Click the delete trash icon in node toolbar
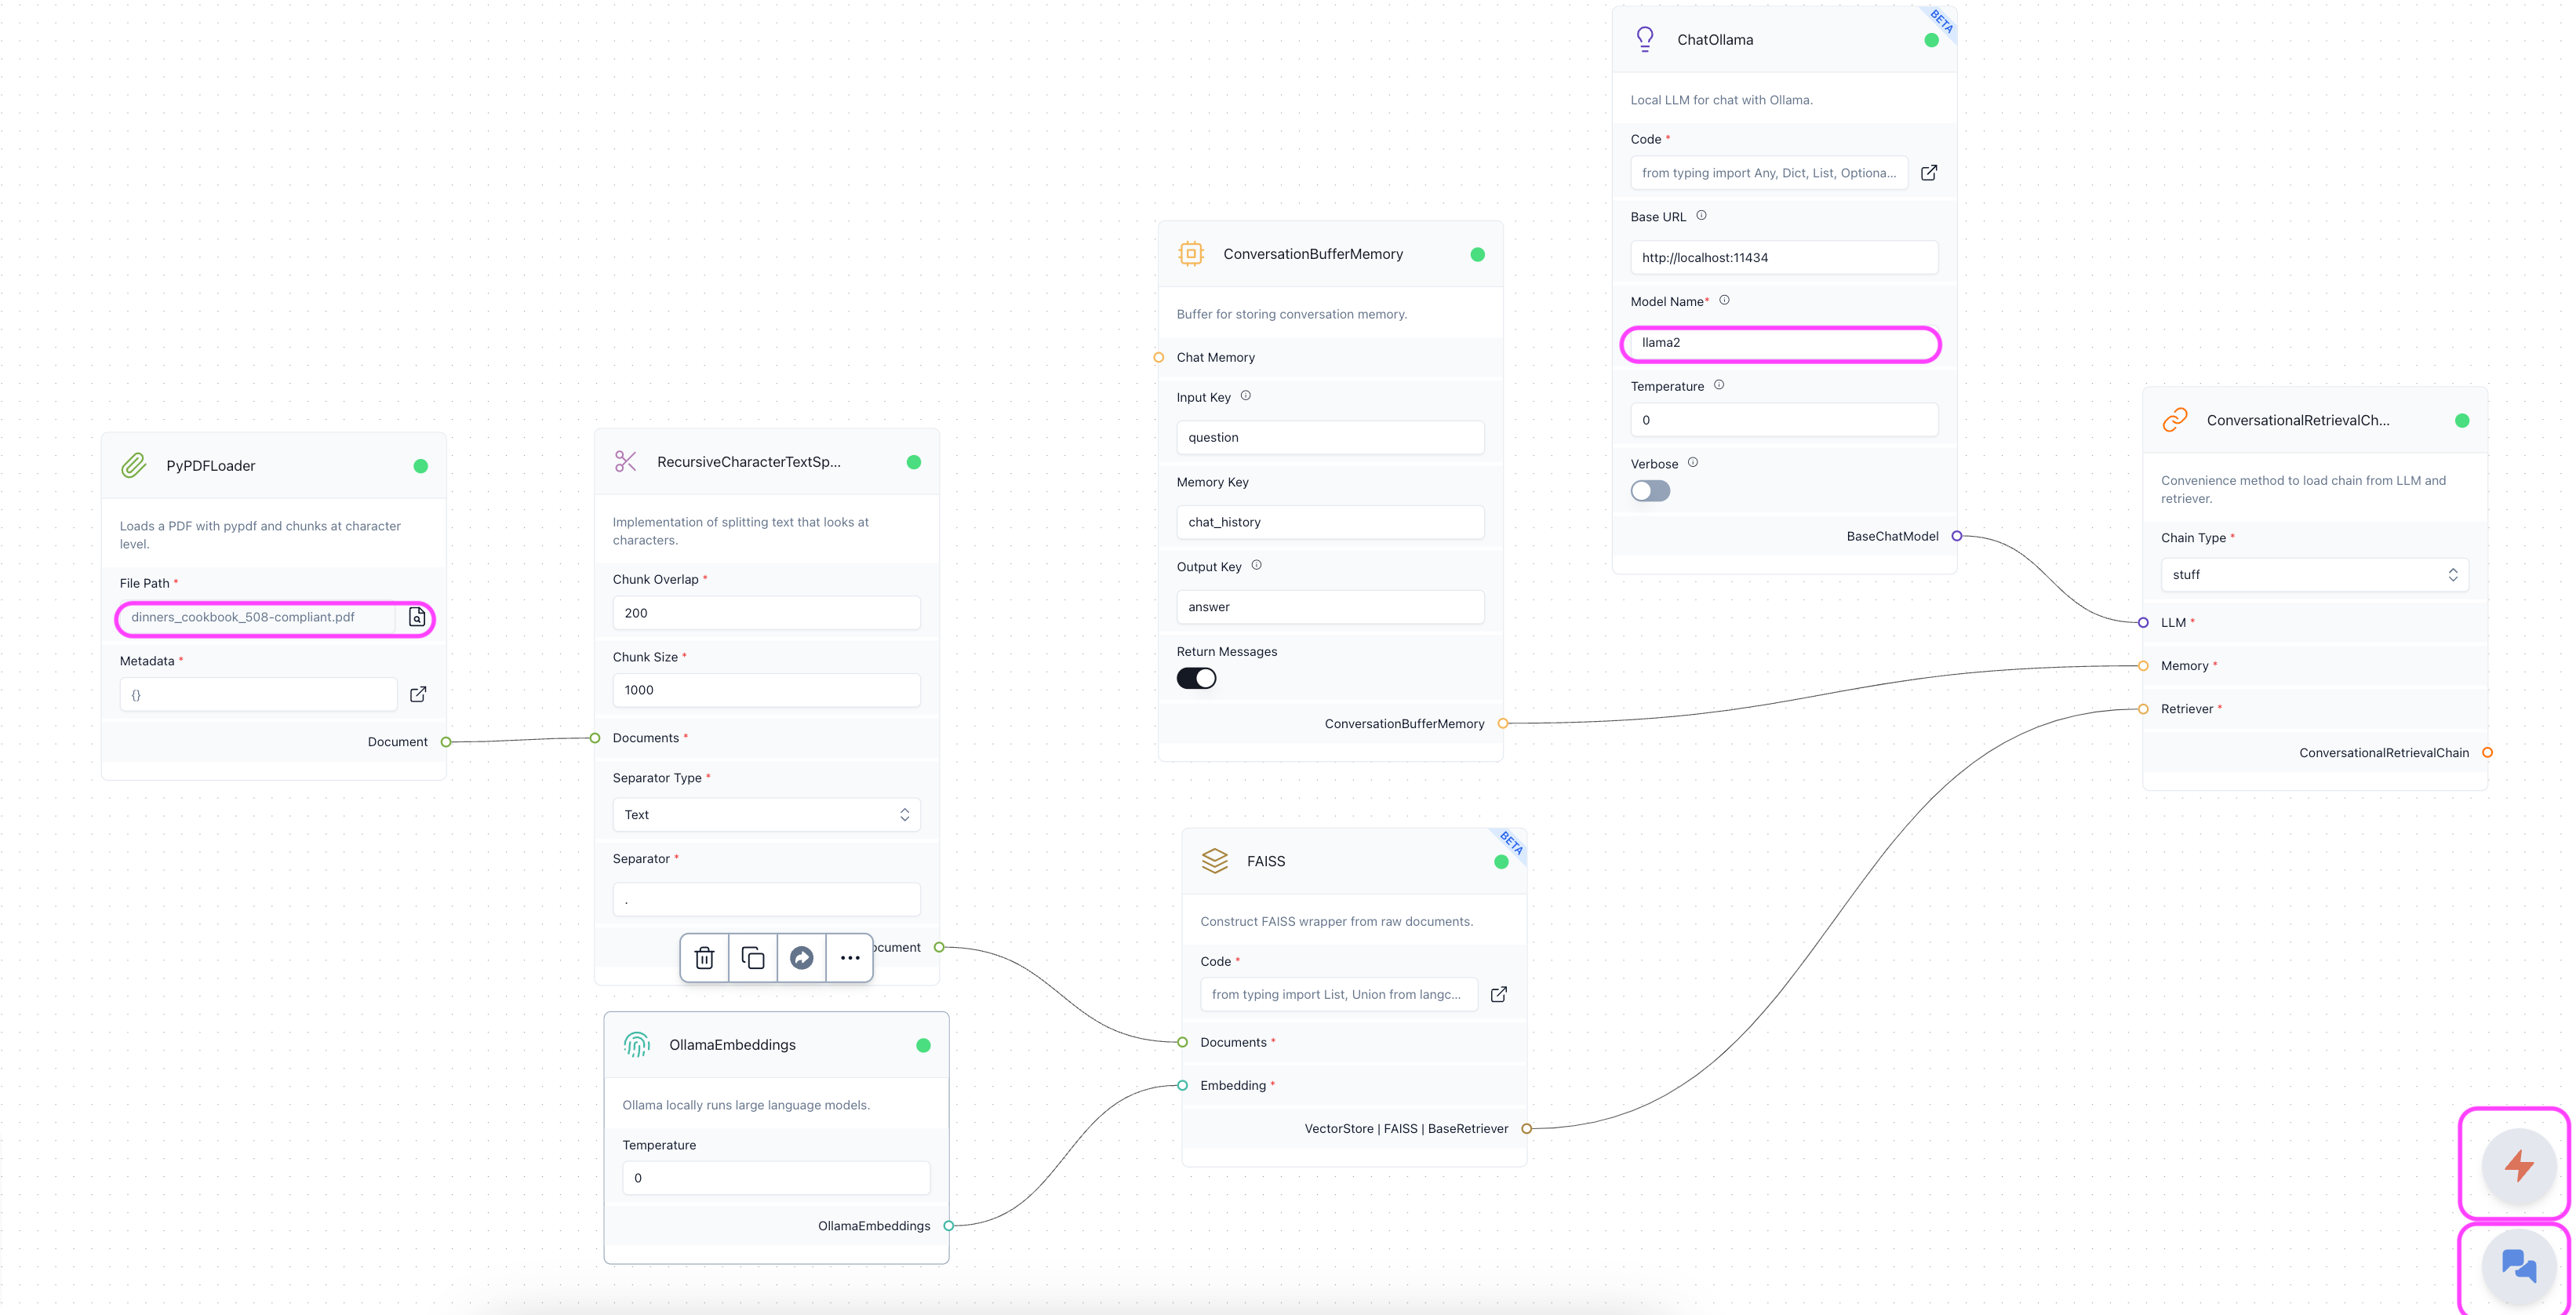The width and height of the screenshot is (2576, 1315). [704, 958]
